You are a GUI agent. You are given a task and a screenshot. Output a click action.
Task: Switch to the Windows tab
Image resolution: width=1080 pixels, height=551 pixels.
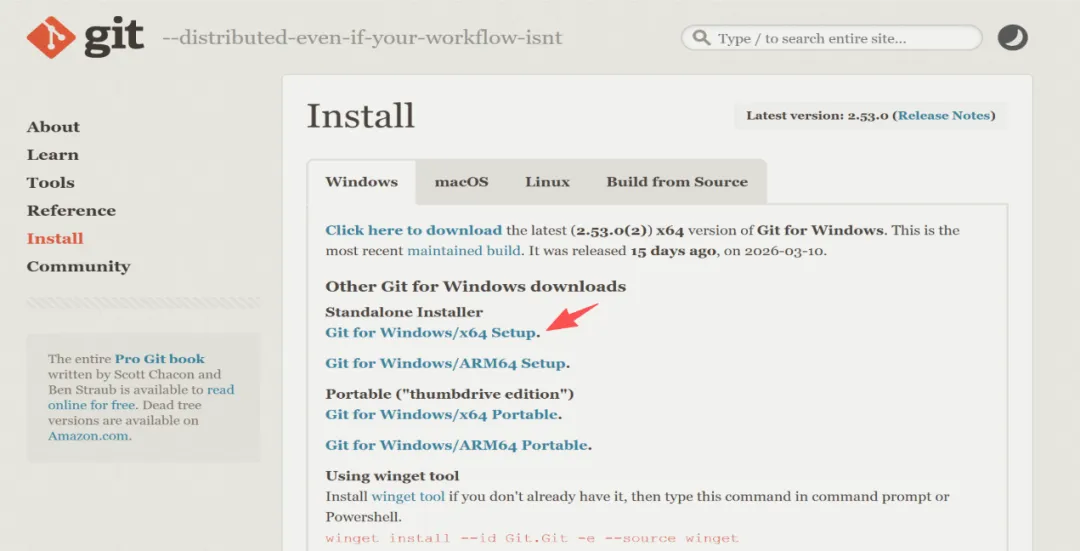coord(362,182)
